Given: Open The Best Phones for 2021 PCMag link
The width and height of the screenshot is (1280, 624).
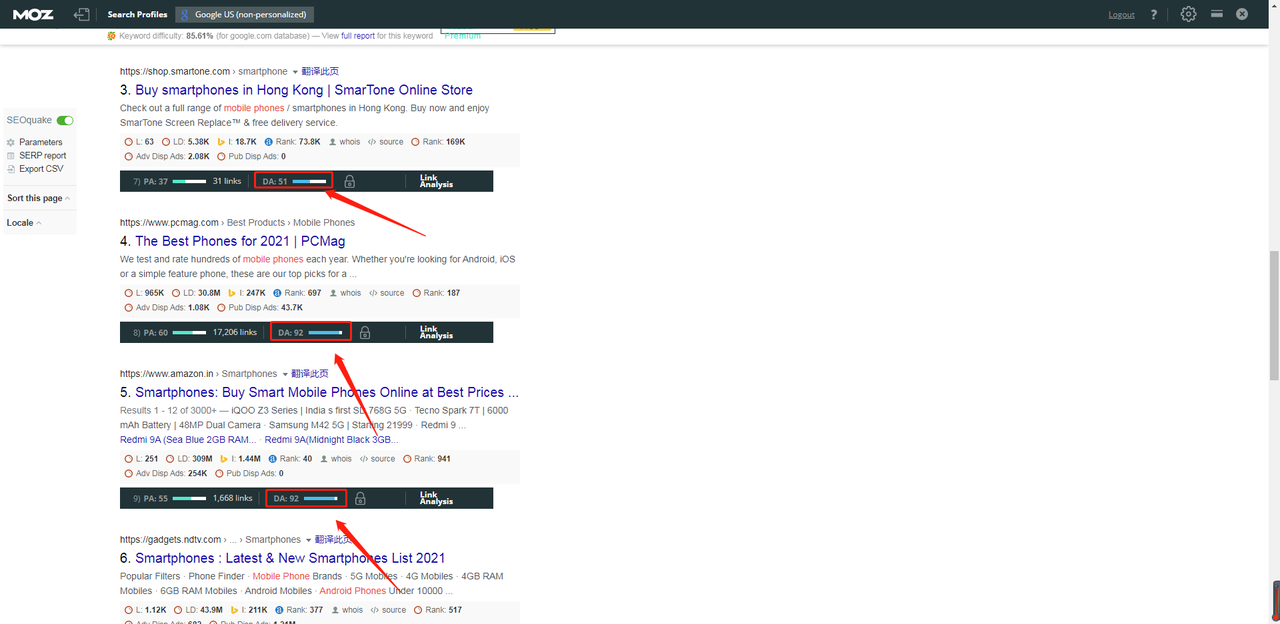Looking at the screenshot, I should click(240, 241).
